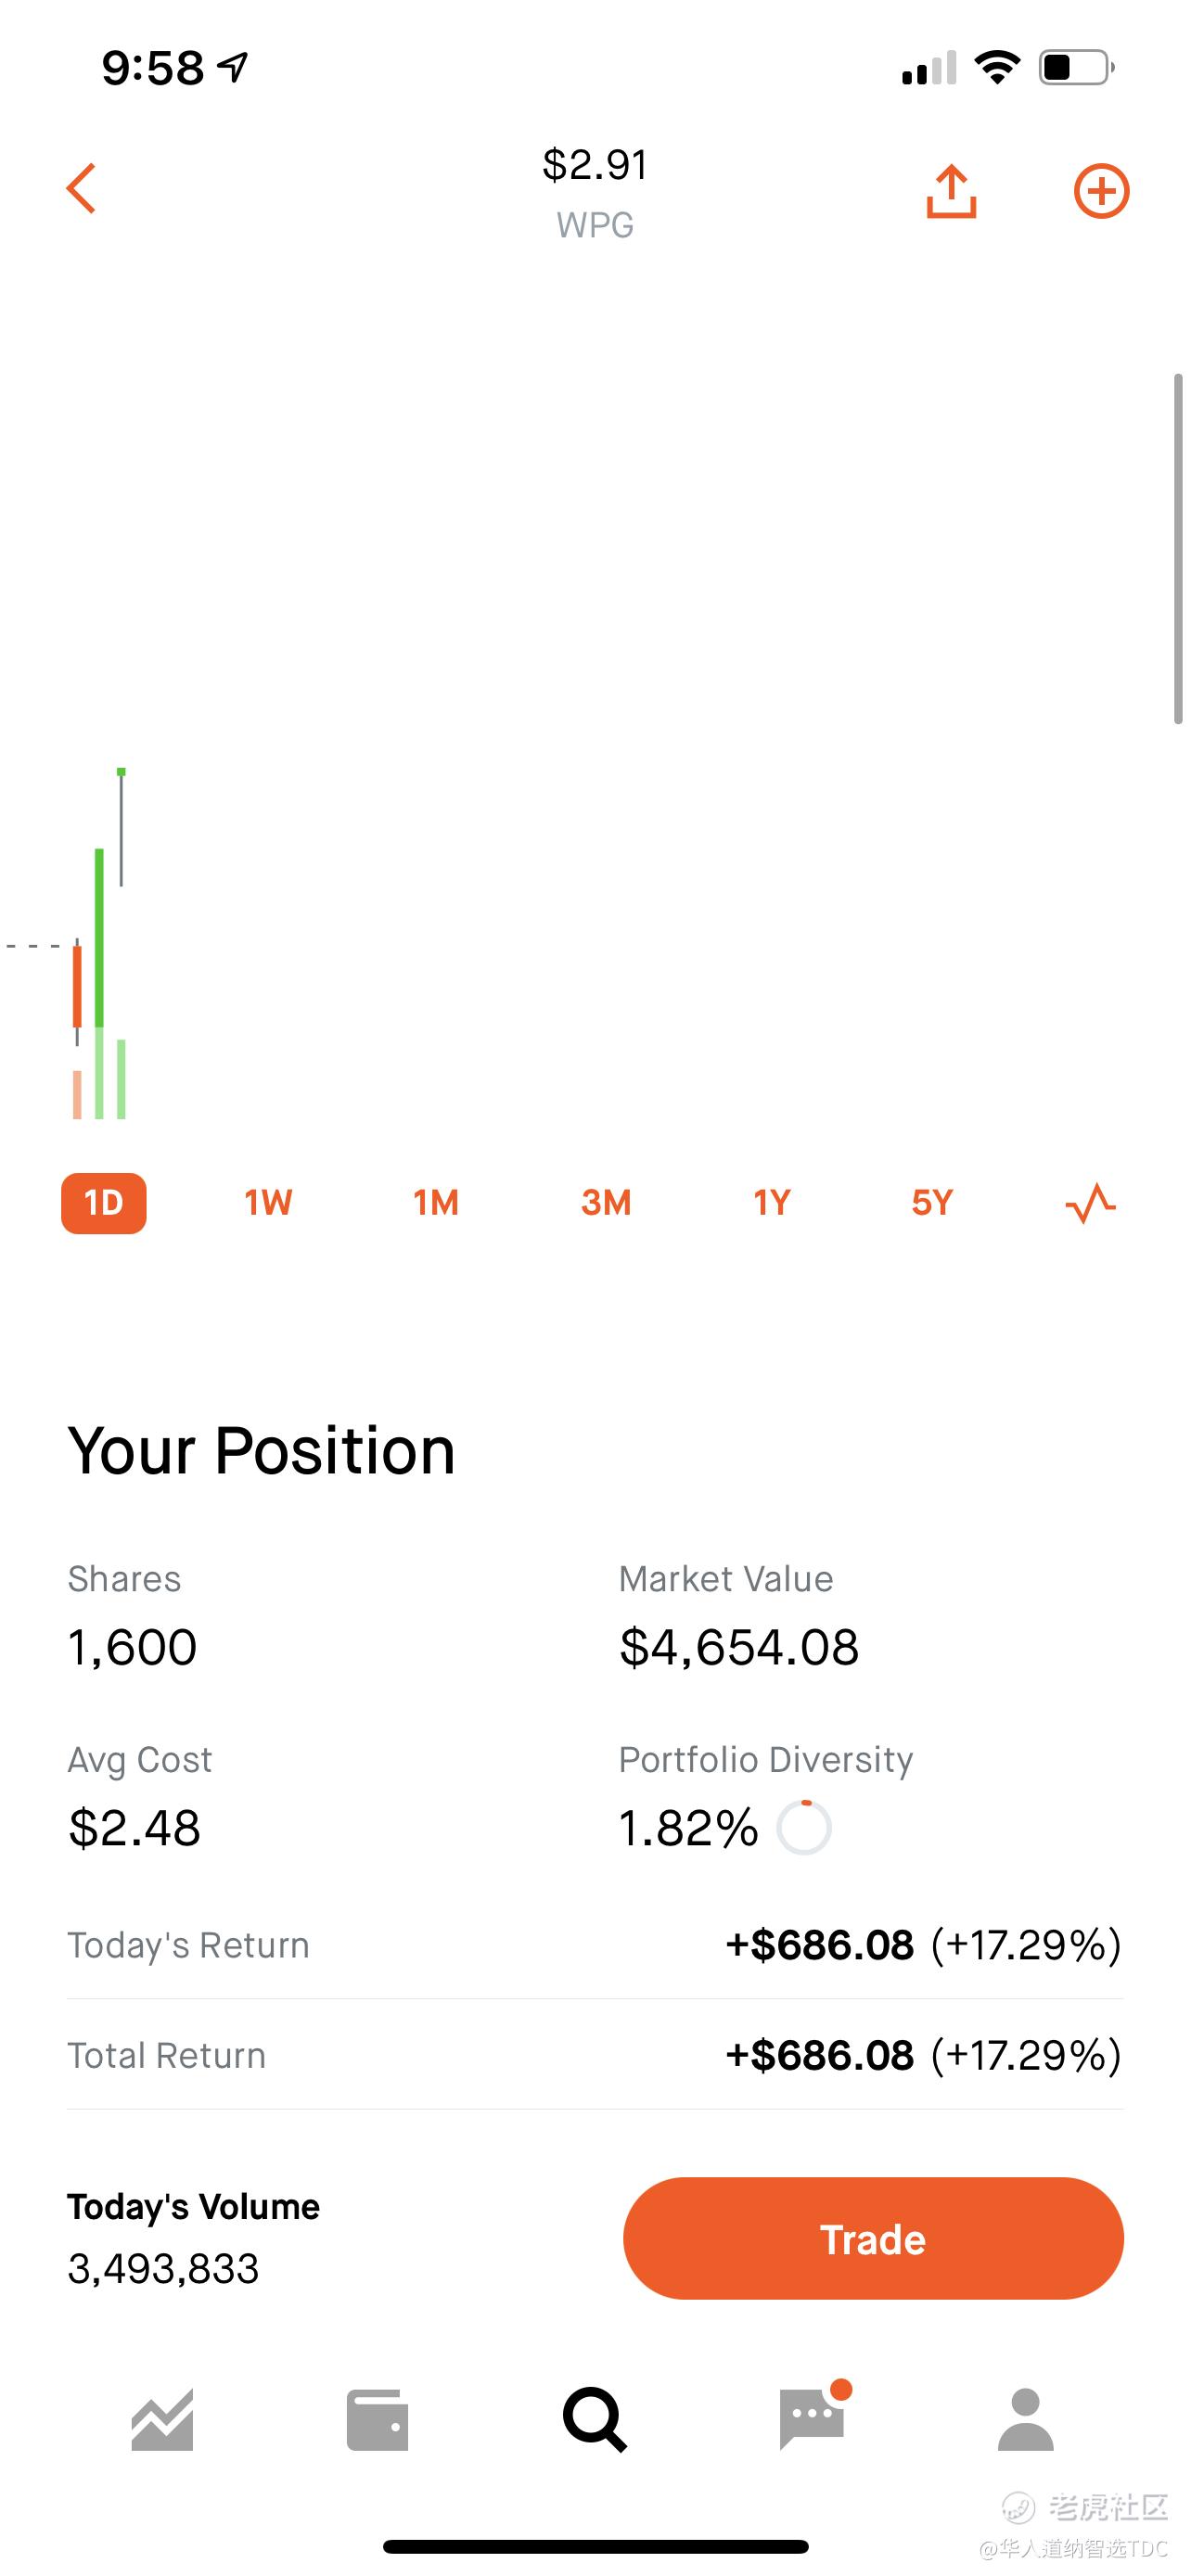The width and height of the screenshot is (1191, 2576).
Task: Select the 1D chart range
Action: point(104,1203)
